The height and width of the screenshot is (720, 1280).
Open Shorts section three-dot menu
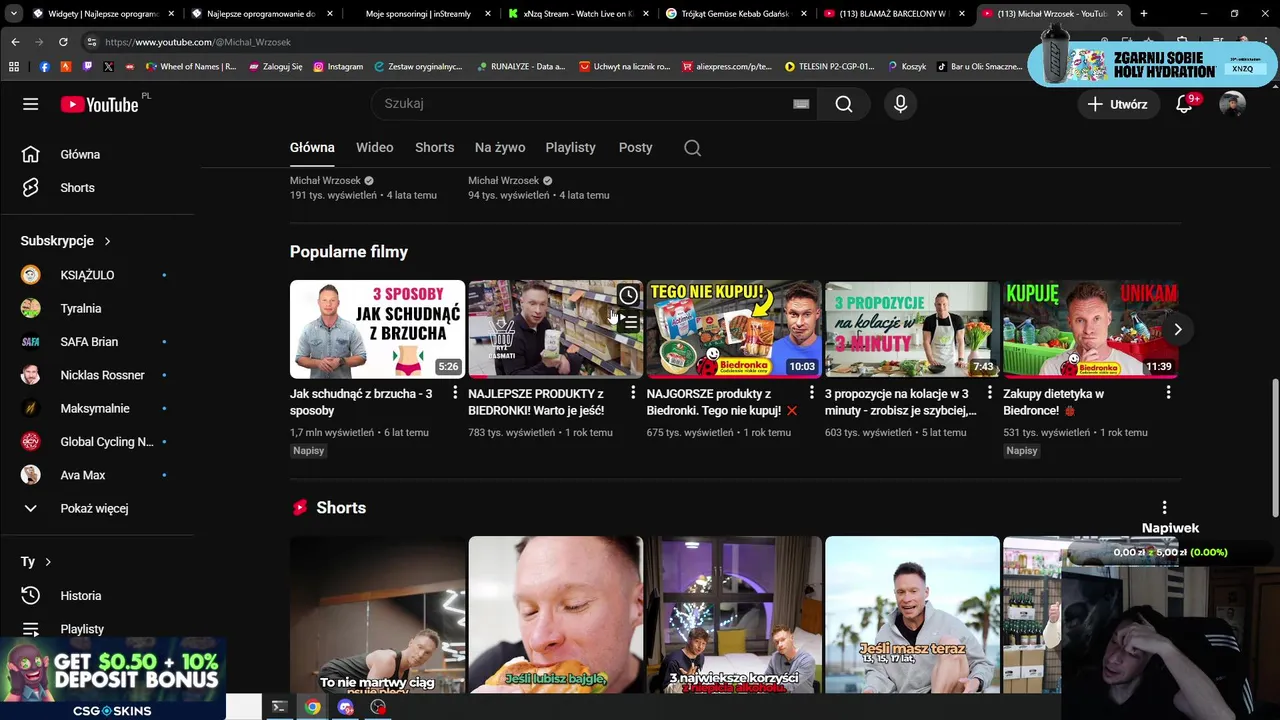point(1164,508)
